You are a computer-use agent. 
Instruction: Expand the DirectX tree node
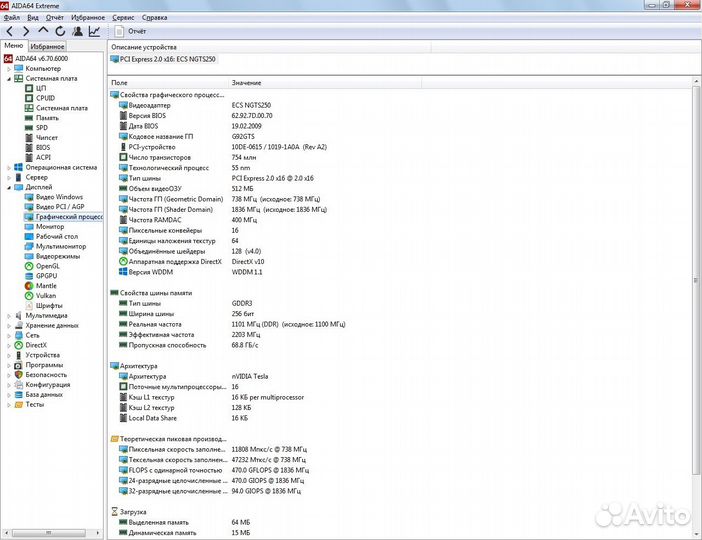coord(9,346)
